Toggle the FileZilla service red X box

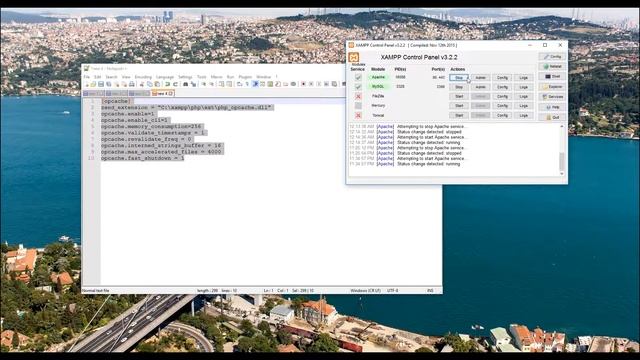pyautogui.click(x=358, y=96)
